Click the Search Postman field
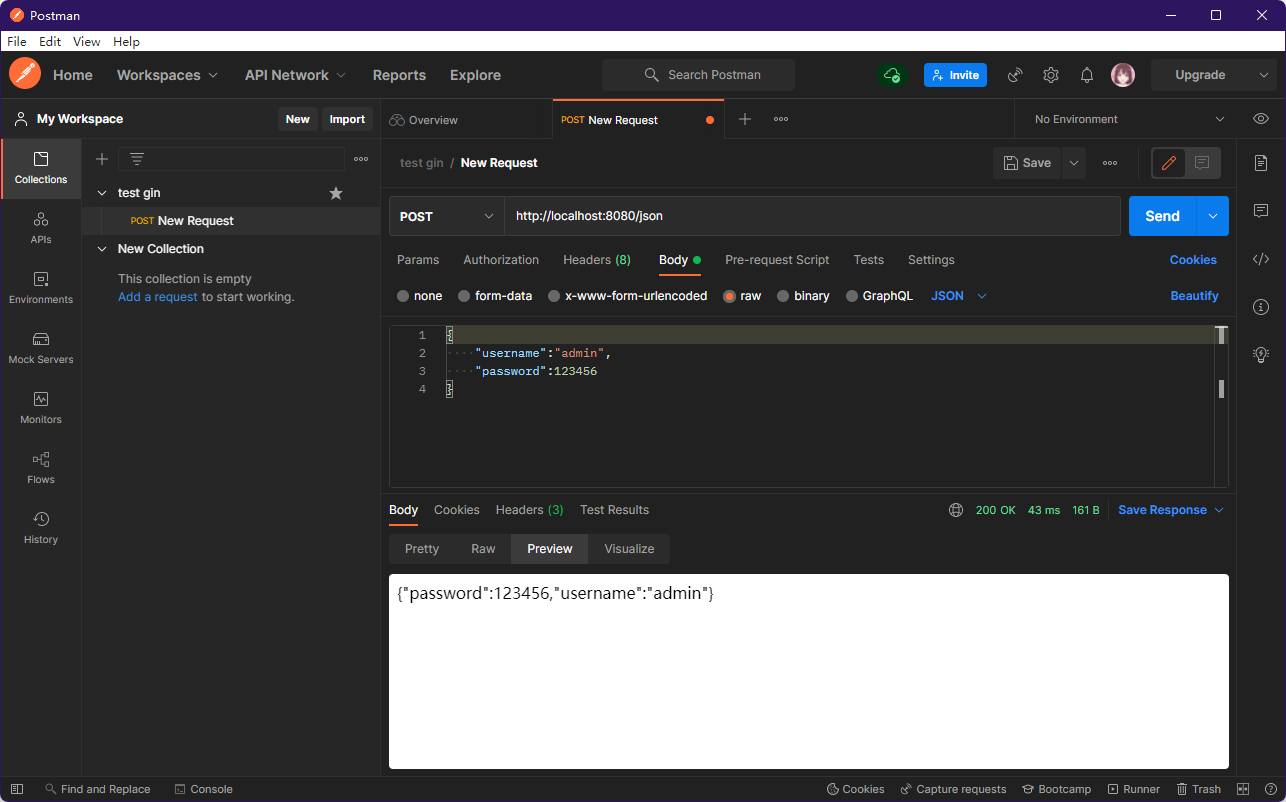Viewport: 1286px width, 802px height. 698,75
